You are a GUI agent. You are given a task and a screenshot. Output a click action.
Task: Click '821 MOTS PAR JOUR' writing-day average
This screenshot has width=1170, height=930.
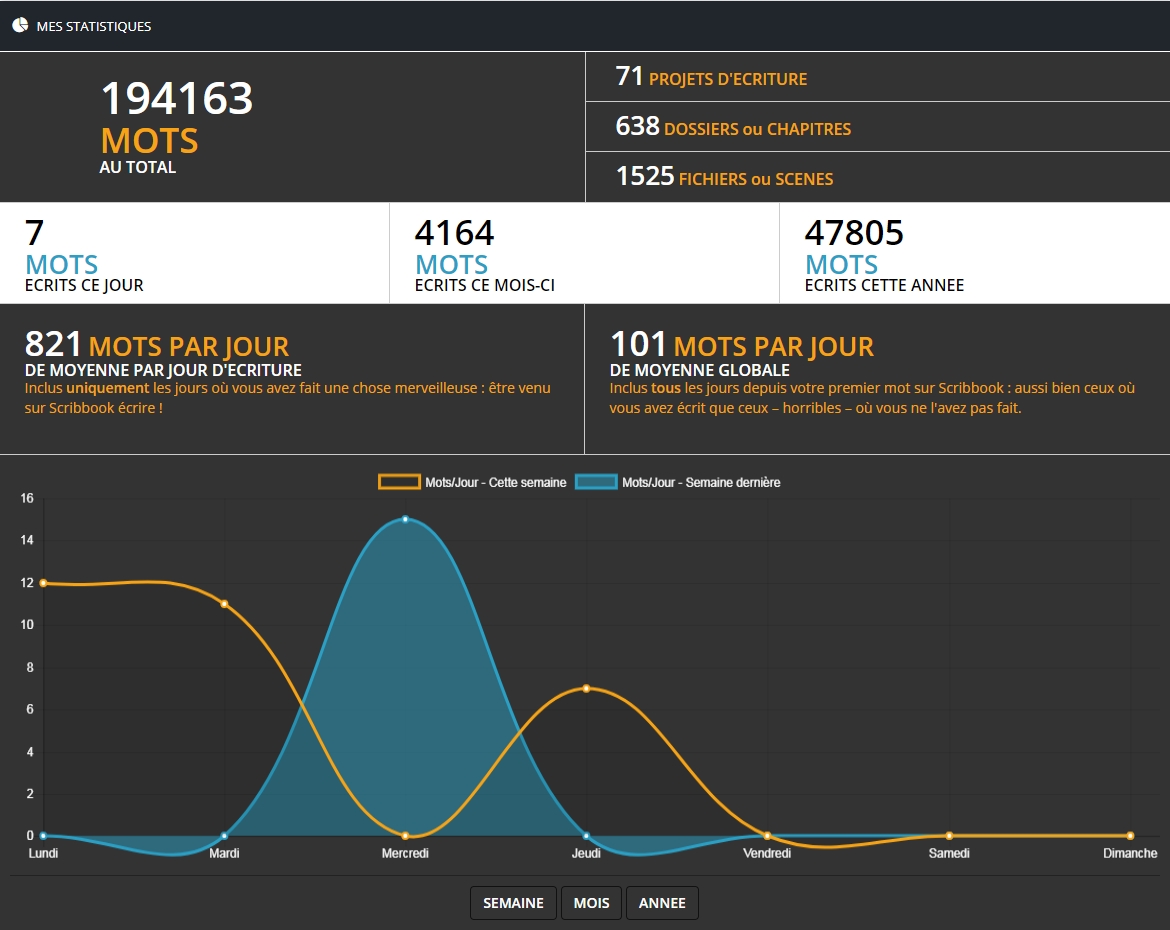coord(157,345)
